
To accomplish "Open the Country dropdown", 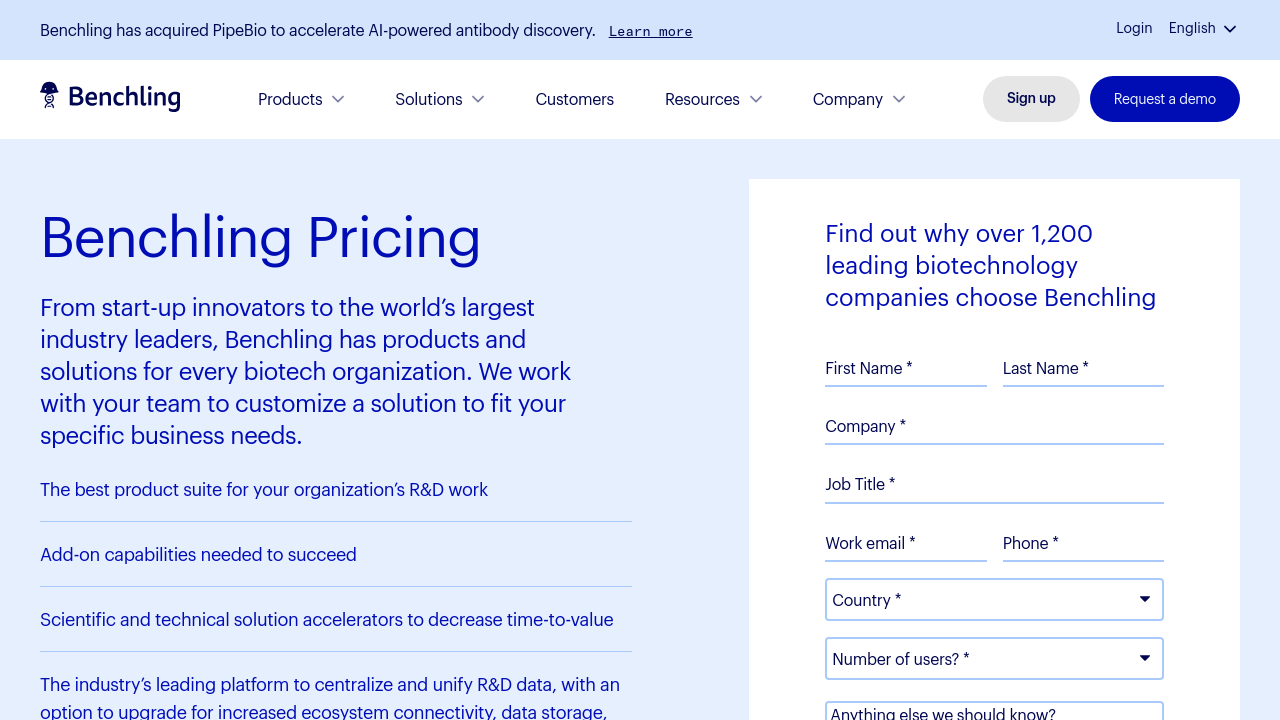I will [994, 600].
